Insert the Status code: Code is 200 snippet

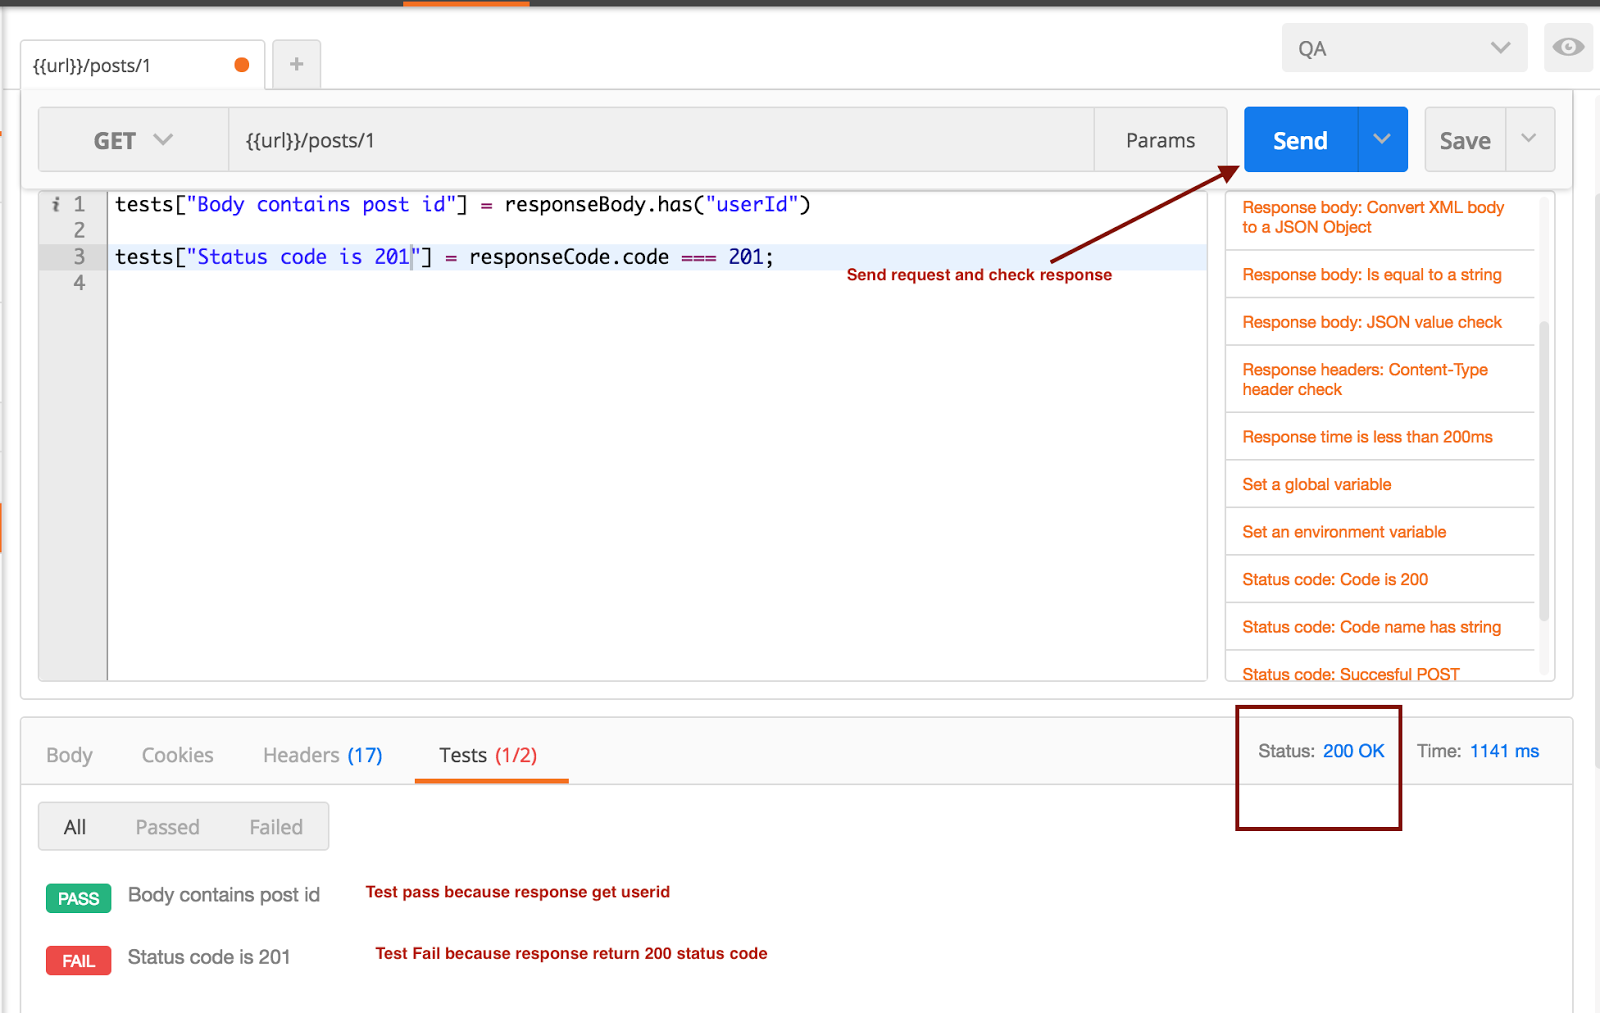coord(1335,579)
